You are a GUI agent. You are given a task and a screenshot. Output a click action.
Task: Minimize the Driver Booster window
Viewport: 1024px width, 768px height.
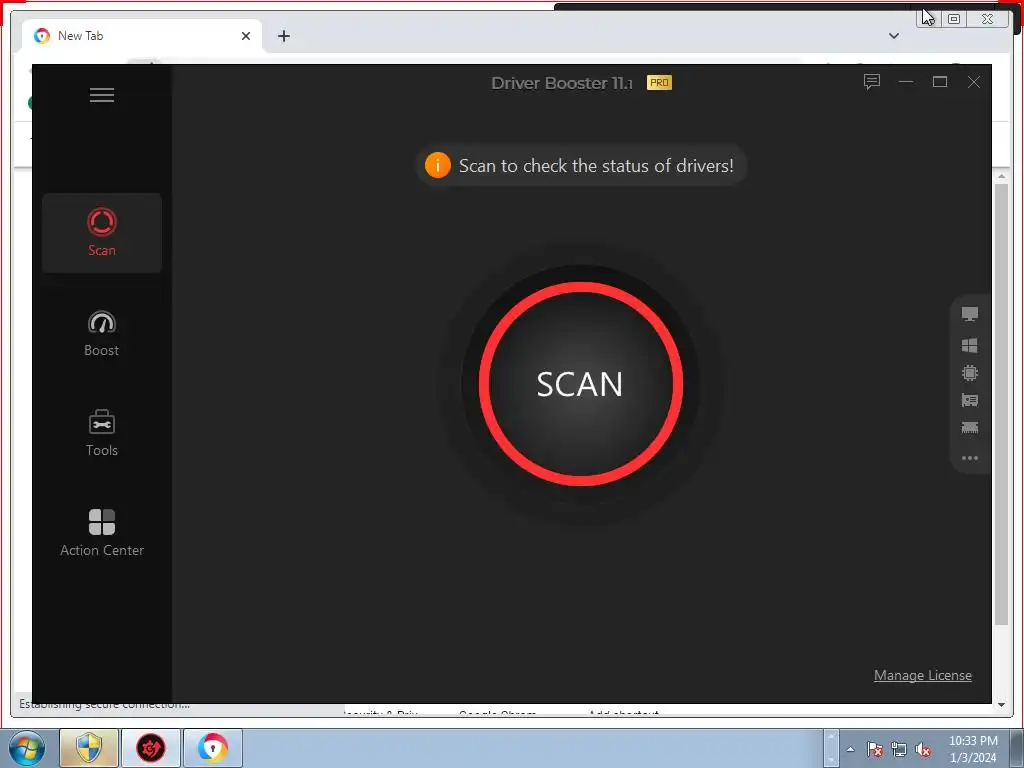[906, 82]
